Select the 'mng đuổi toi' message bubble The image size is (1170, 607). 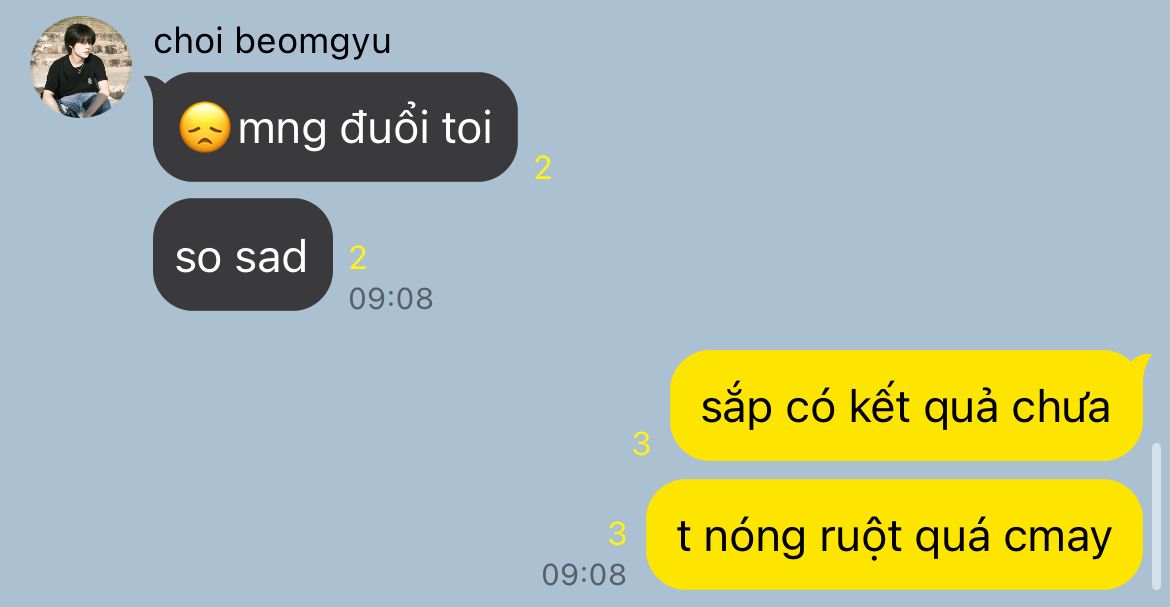point(335,127)
